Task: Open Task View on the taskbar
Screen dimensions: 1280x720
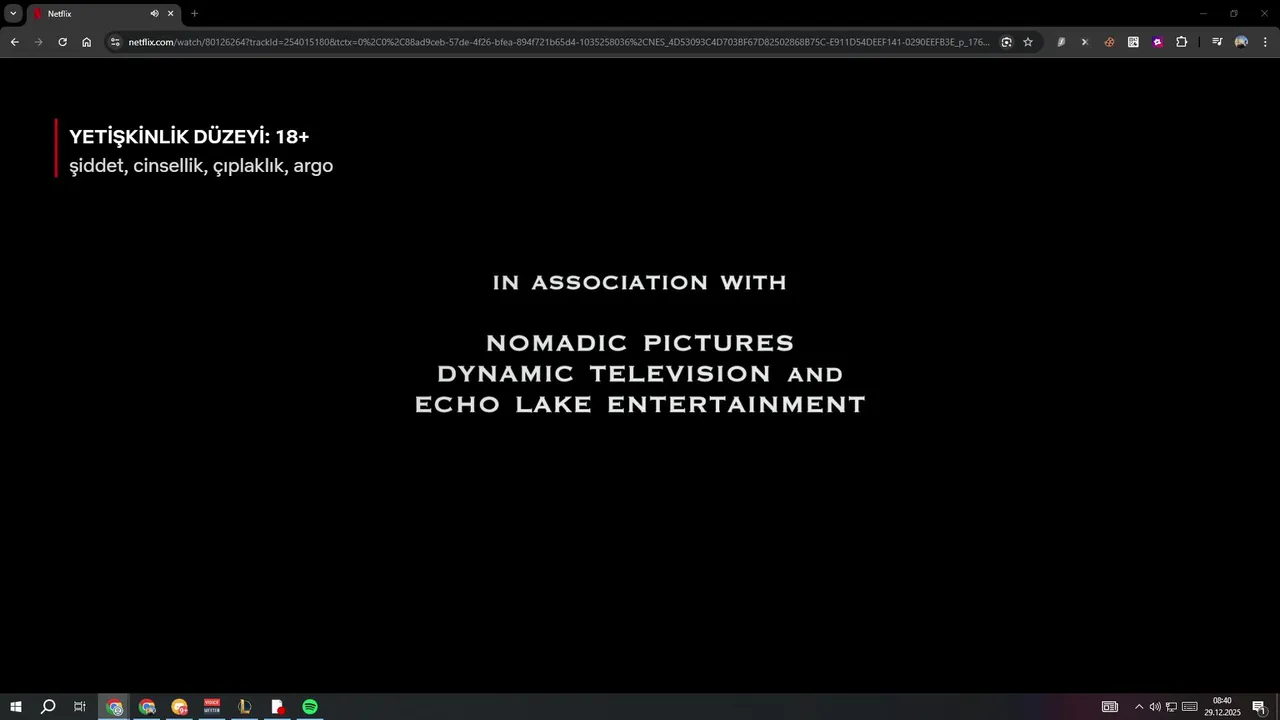Action: coord(80,707)
